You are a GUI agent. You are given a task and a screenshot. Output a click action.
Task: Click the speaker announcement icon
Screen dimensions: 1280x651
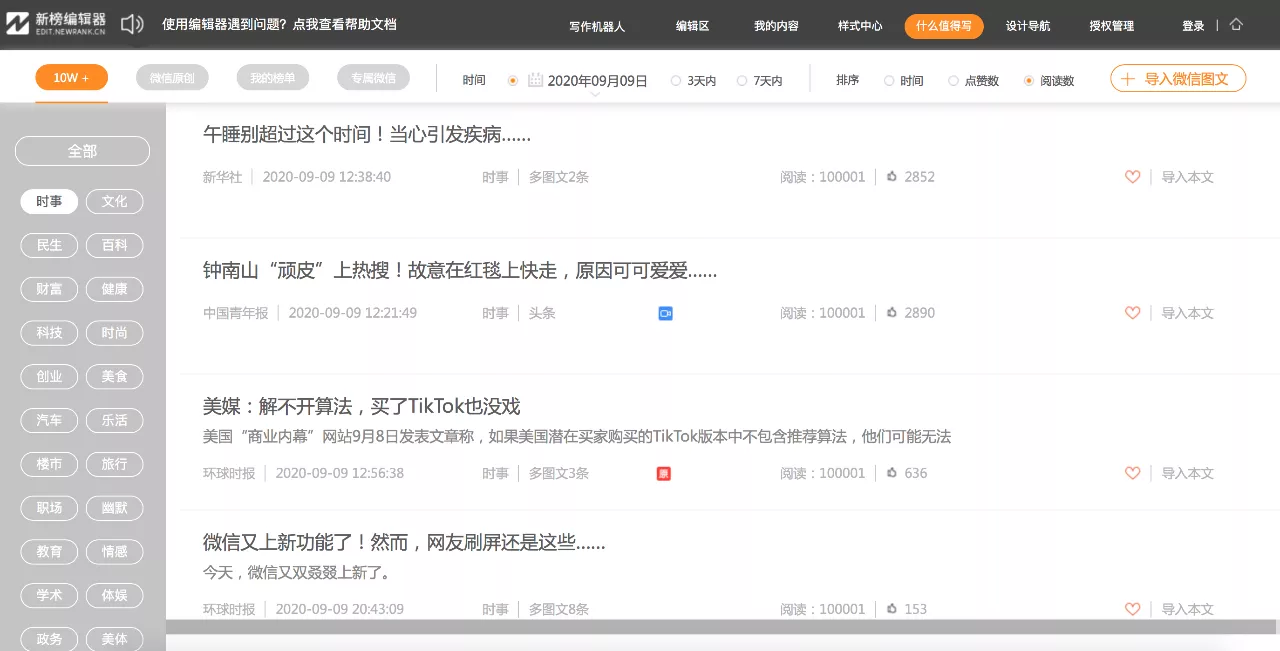point(132,24)
